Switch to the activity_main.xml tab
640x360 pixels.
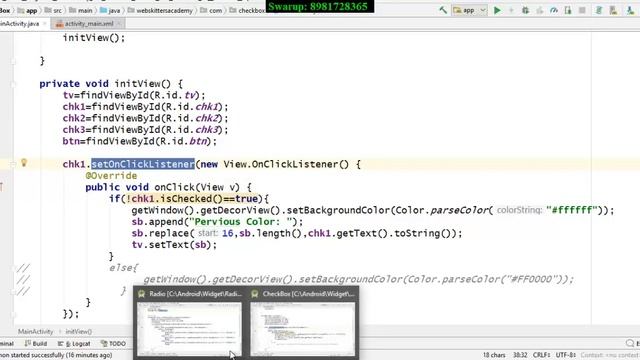[89, 24]
